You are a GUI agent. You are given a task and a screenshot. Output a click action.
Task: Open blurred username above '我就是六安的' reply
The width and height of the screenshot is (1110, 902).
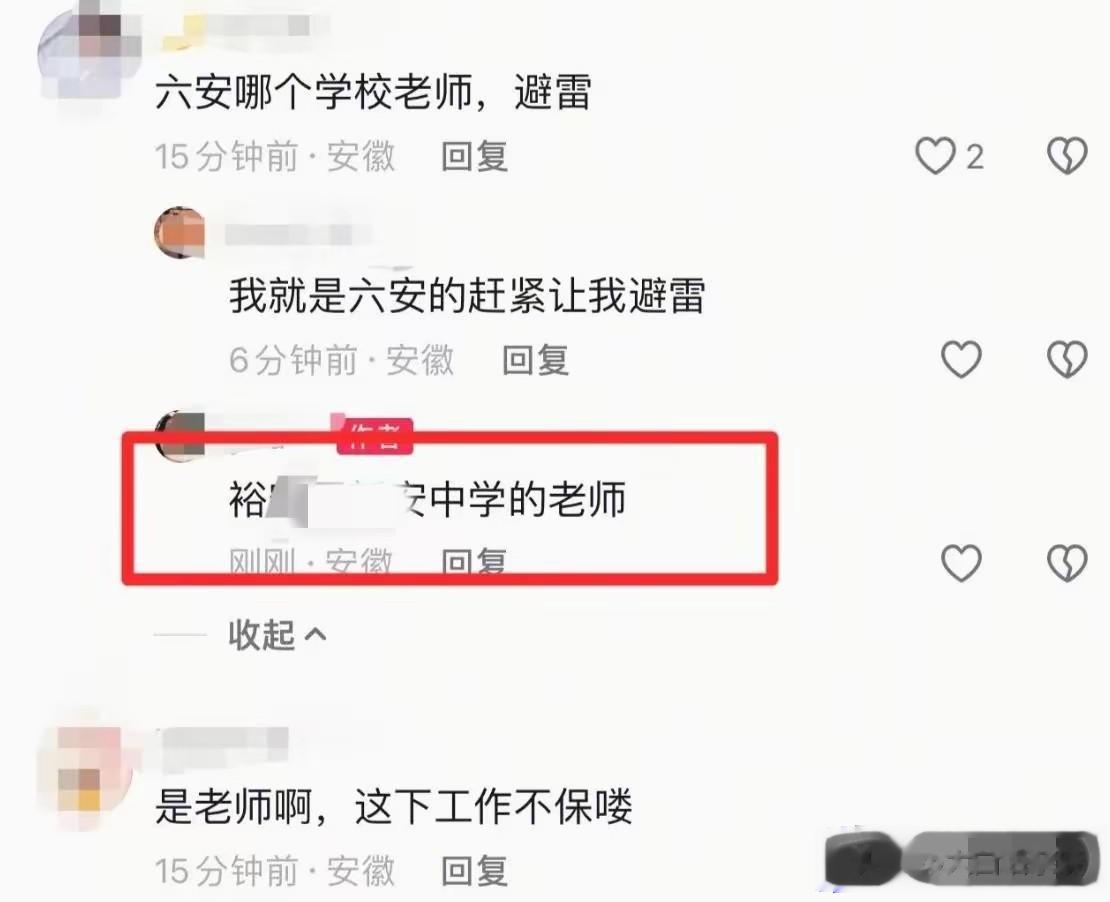(x=297, y=234)
